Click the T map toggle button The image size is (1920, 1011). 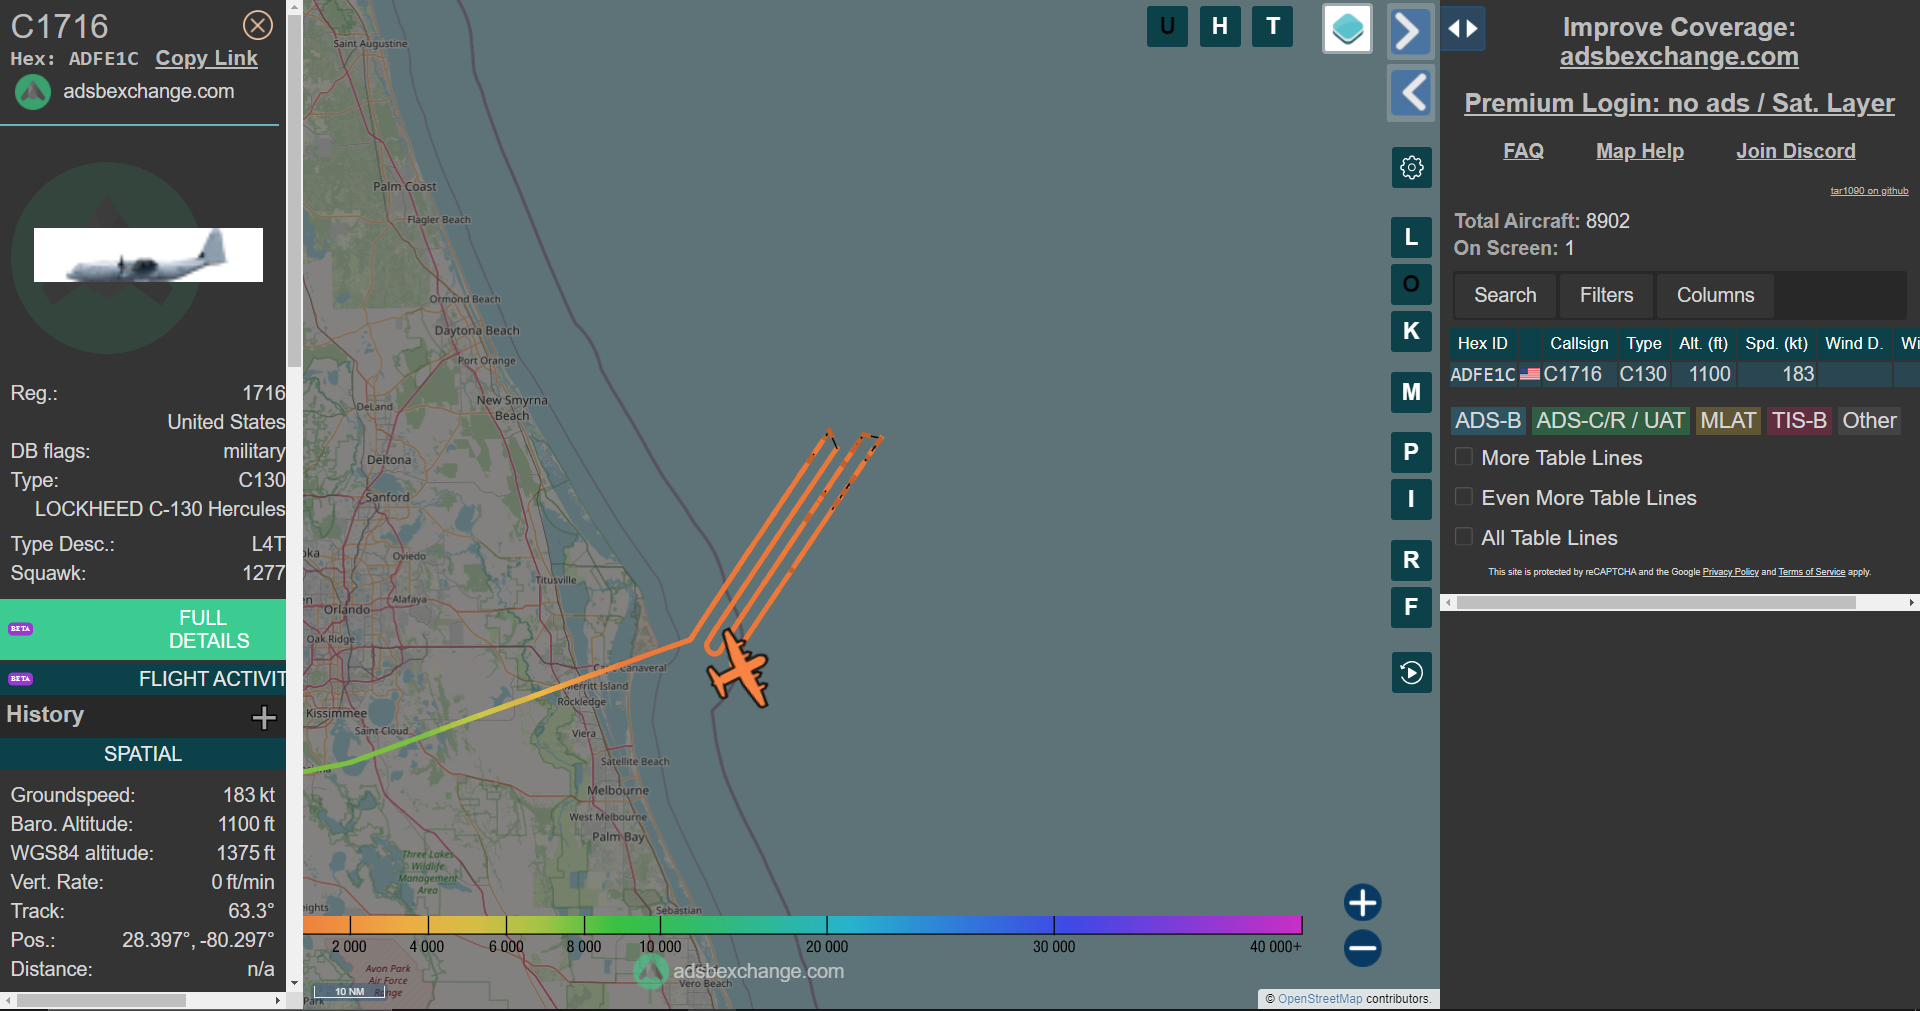[1273, 26]
